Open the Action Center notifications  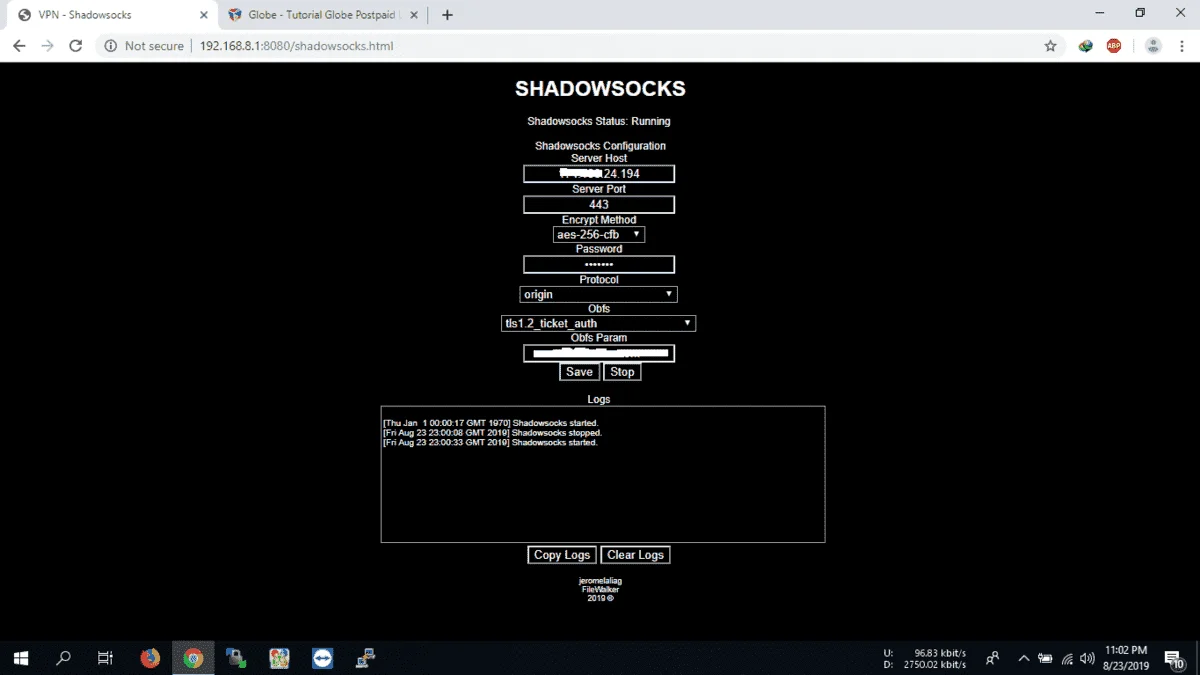pos(1175,658)
